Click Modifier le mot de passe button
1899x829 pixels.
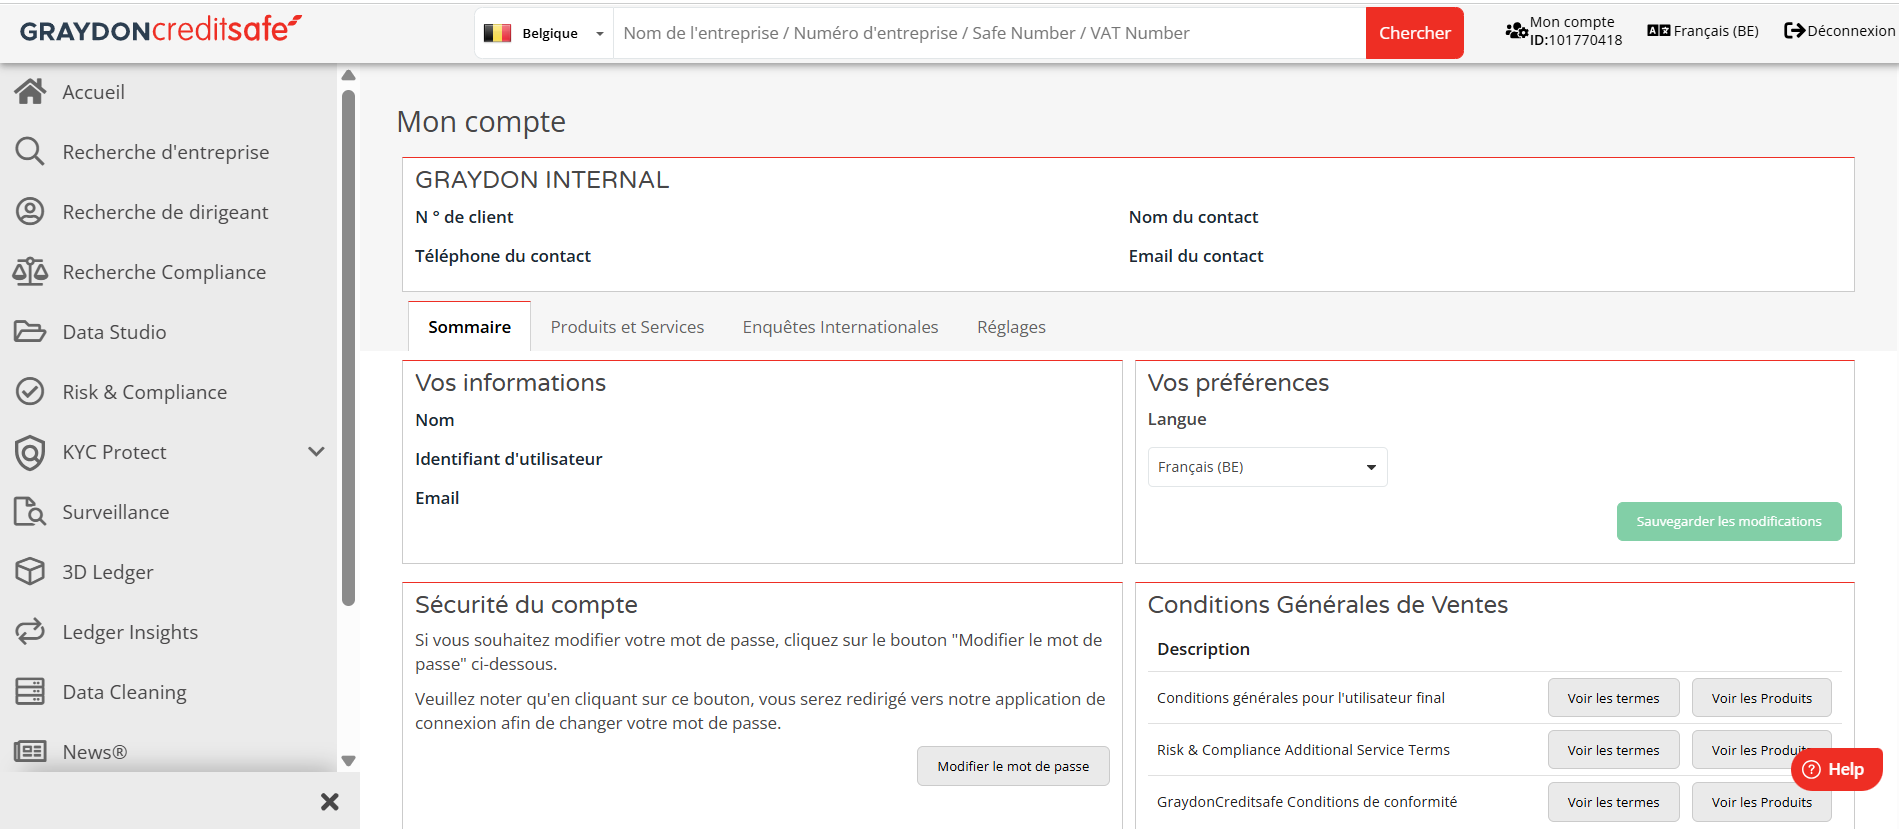pos(1013,766)
